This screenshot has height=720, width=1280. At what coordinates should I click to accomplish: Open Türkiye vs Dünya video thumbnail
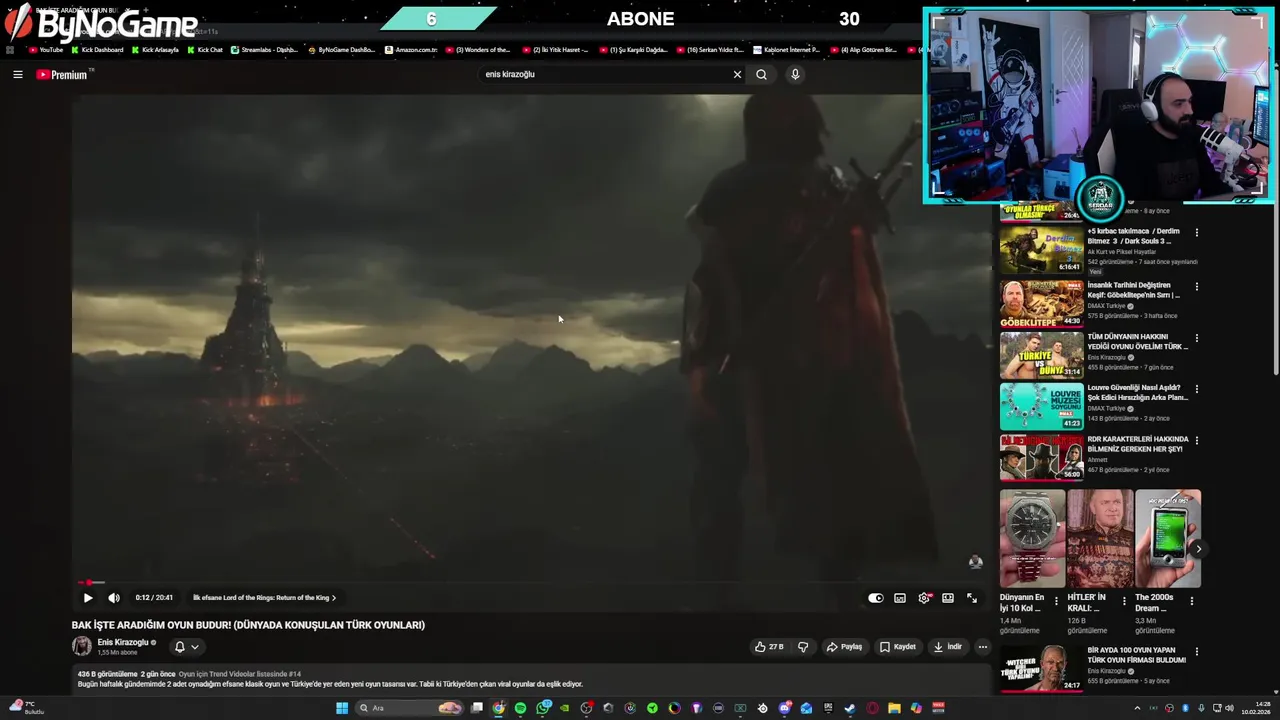point(1041,355)
